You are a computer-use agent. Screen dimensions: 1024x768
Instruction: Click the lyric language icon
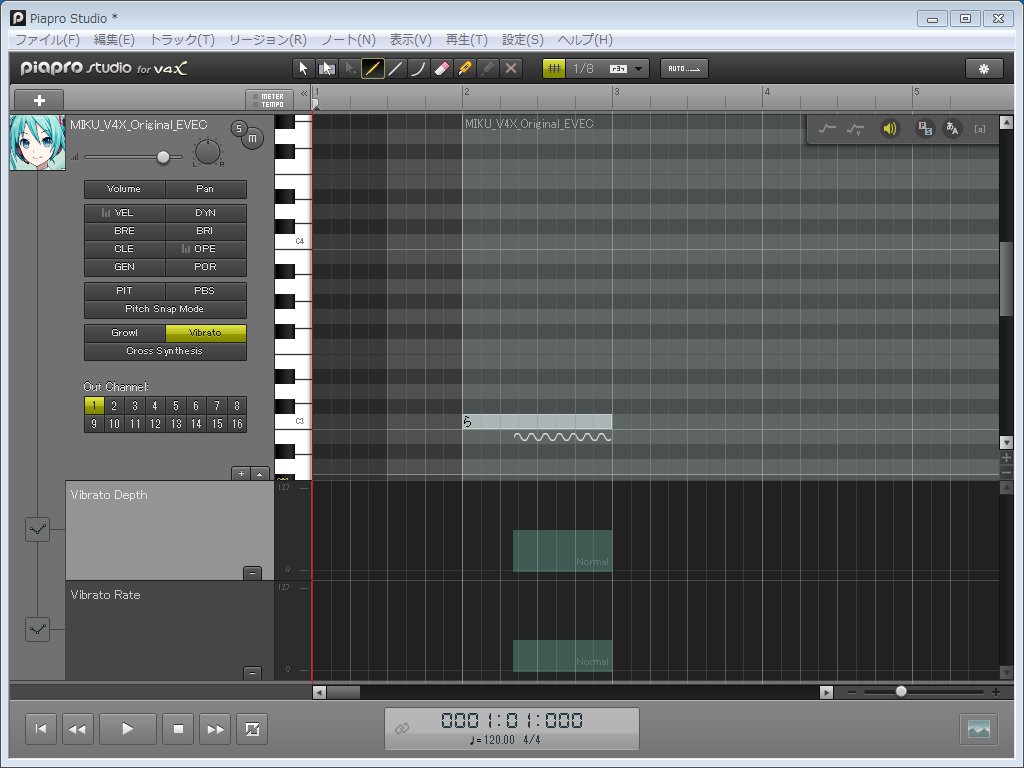click(x=952, y=129)
